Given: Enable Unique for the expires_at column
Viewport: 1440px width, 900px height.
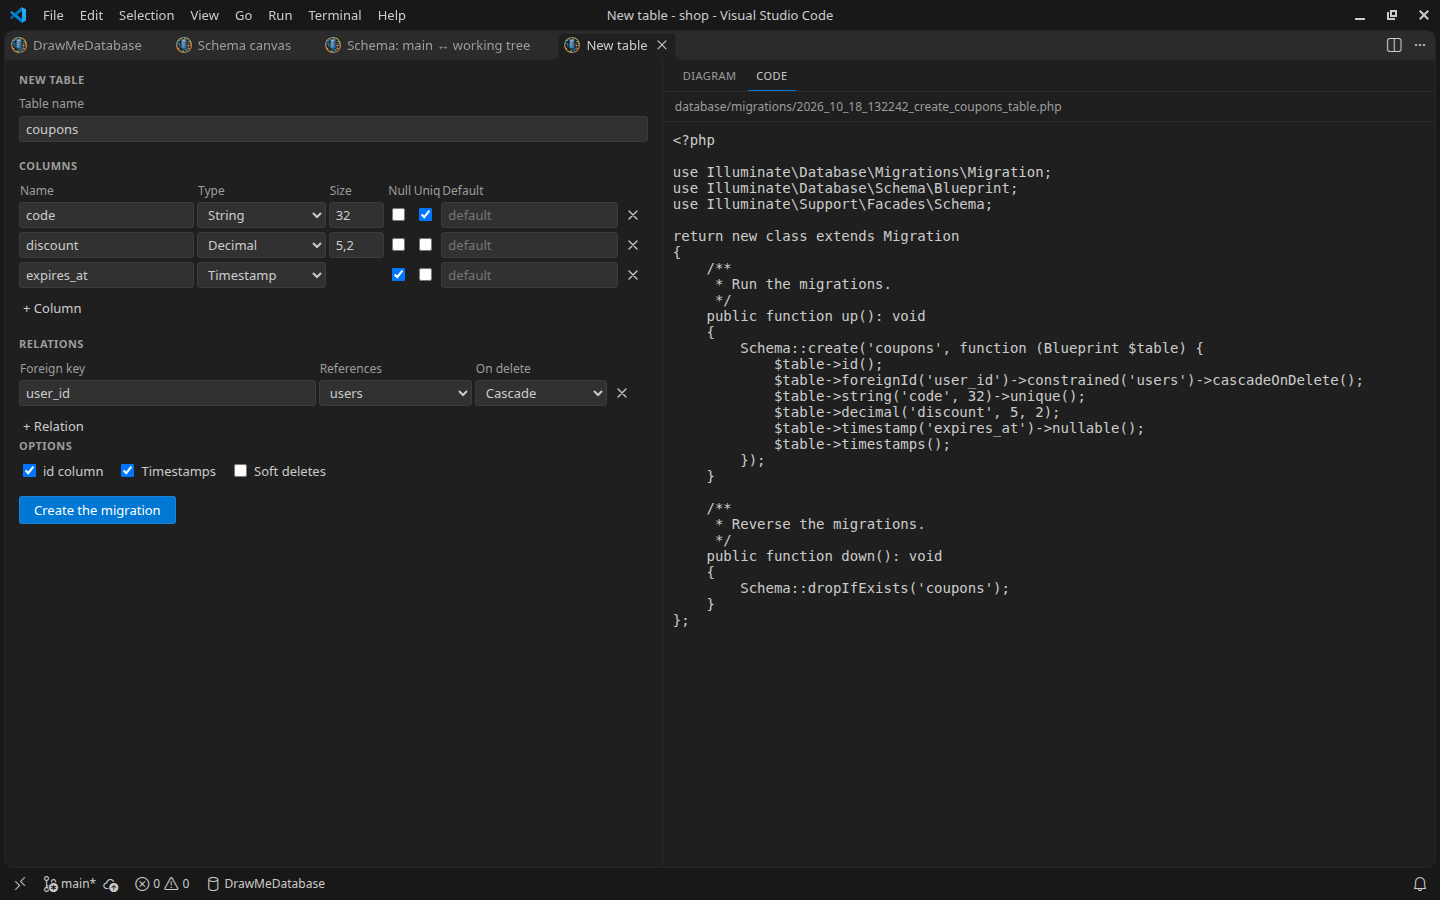Looking at the screenshot, I should pos(426,275).
